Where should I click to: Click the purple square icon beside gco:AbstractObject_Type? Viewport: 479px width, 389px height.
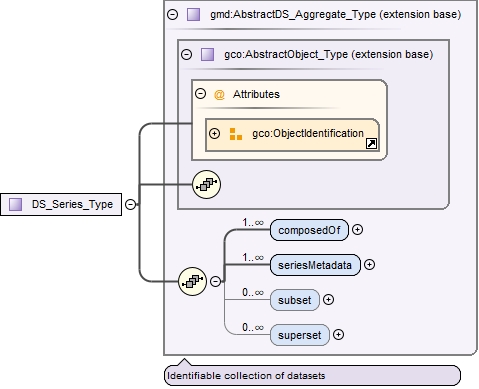click(207, 54)
